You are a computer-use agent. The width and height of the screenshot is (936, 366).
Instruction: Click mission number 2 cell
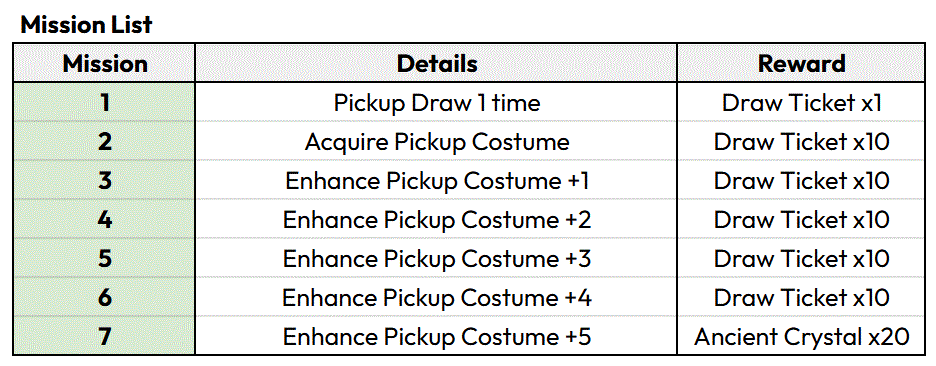(x=104, y=142)
